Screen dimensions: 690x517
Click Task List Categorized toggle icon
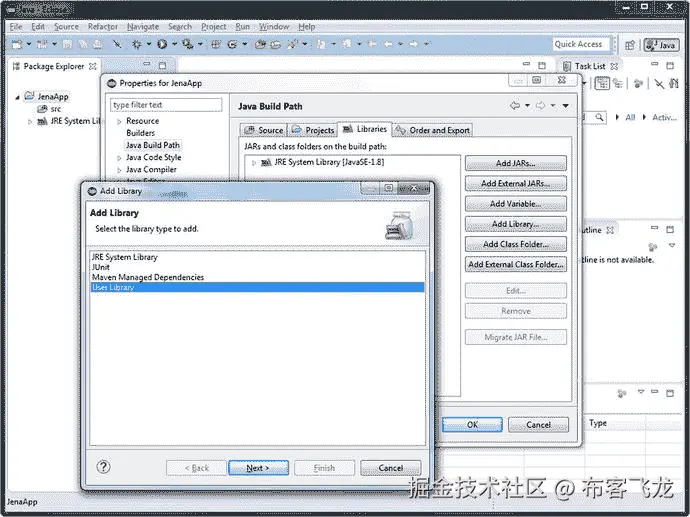602,83
